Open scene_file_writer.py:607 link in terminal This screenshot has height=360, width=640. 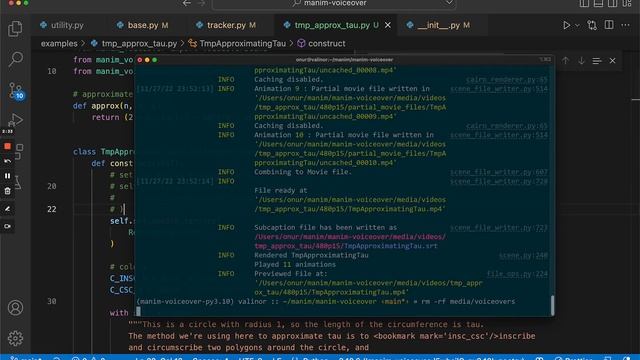(x=499, y=172)
